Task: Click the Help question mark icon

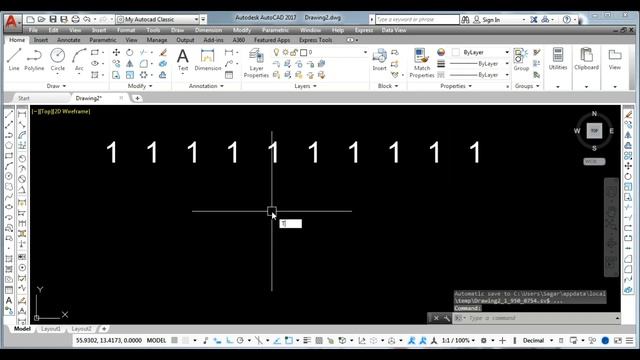Action: click(567, 19)
